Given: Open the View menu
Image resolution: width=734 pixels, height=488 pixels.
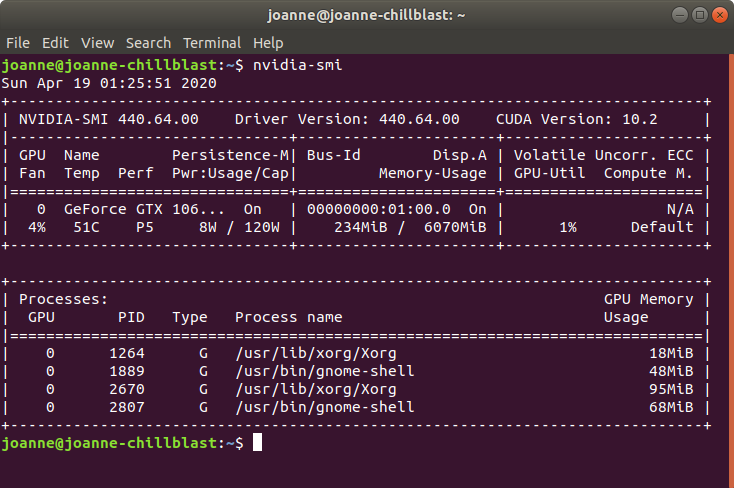Looking at the screenshot, I should [97, 43].
